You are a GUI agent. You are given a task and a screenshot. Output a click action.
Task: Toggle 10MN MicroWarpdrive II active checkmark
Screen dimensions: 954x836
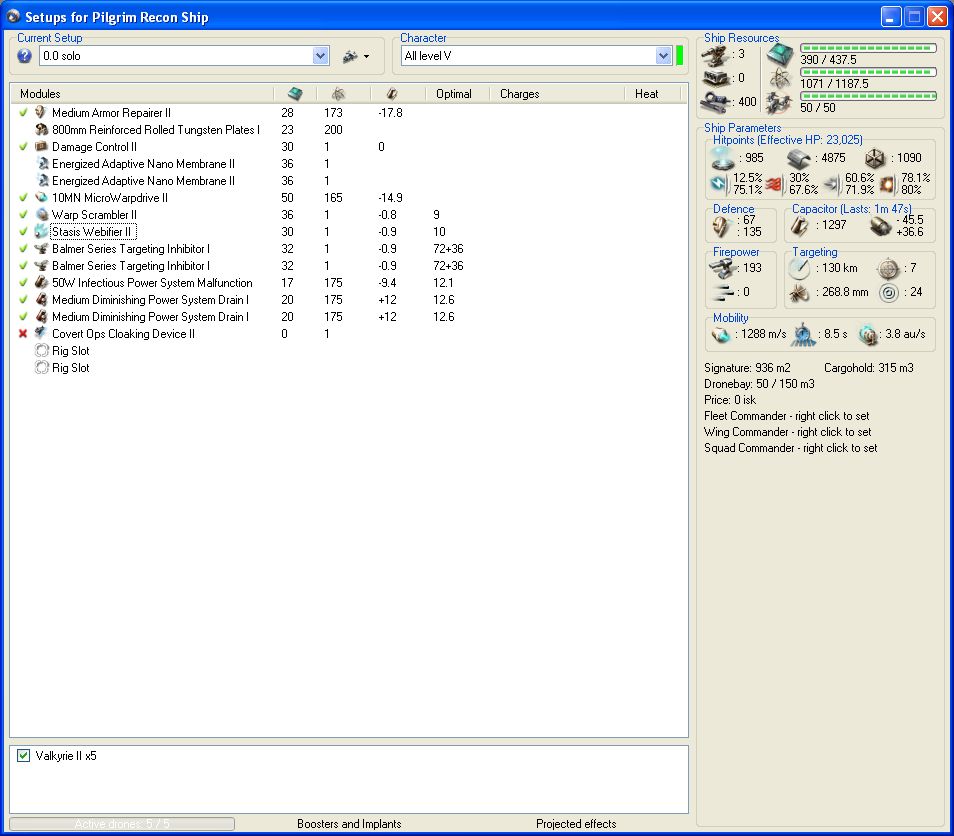(x=23, y=198)
